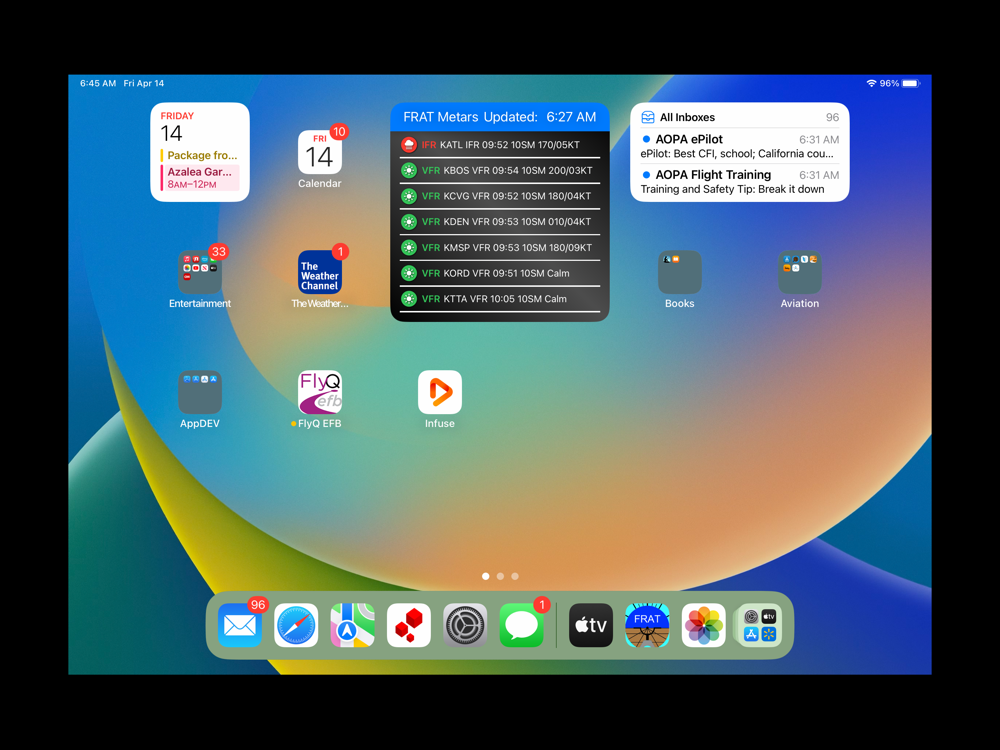Screen dimensions: 1000x750
Task: Open the Mail app in the dock
Action: pyautogui.click(x=240, y=625)
